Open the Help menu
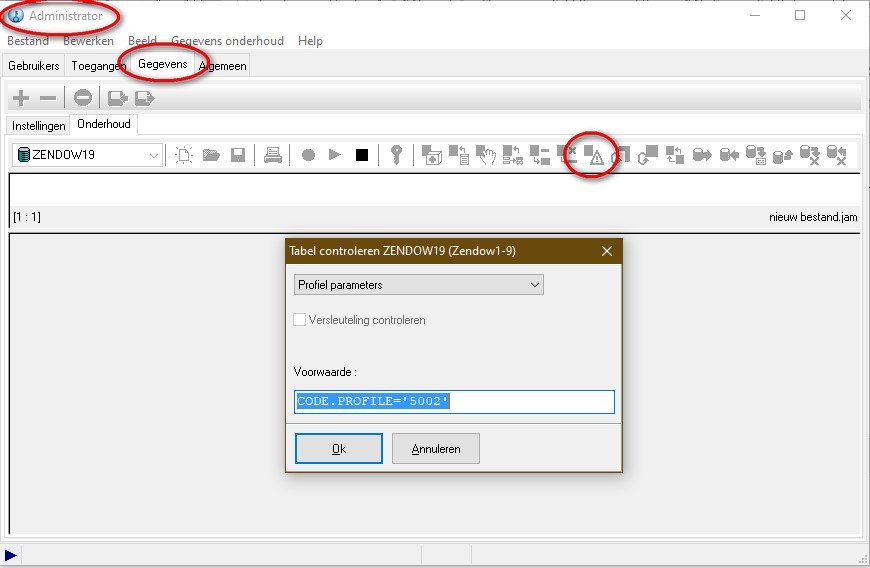The image size is (870, 568). [x=310, y=40]
